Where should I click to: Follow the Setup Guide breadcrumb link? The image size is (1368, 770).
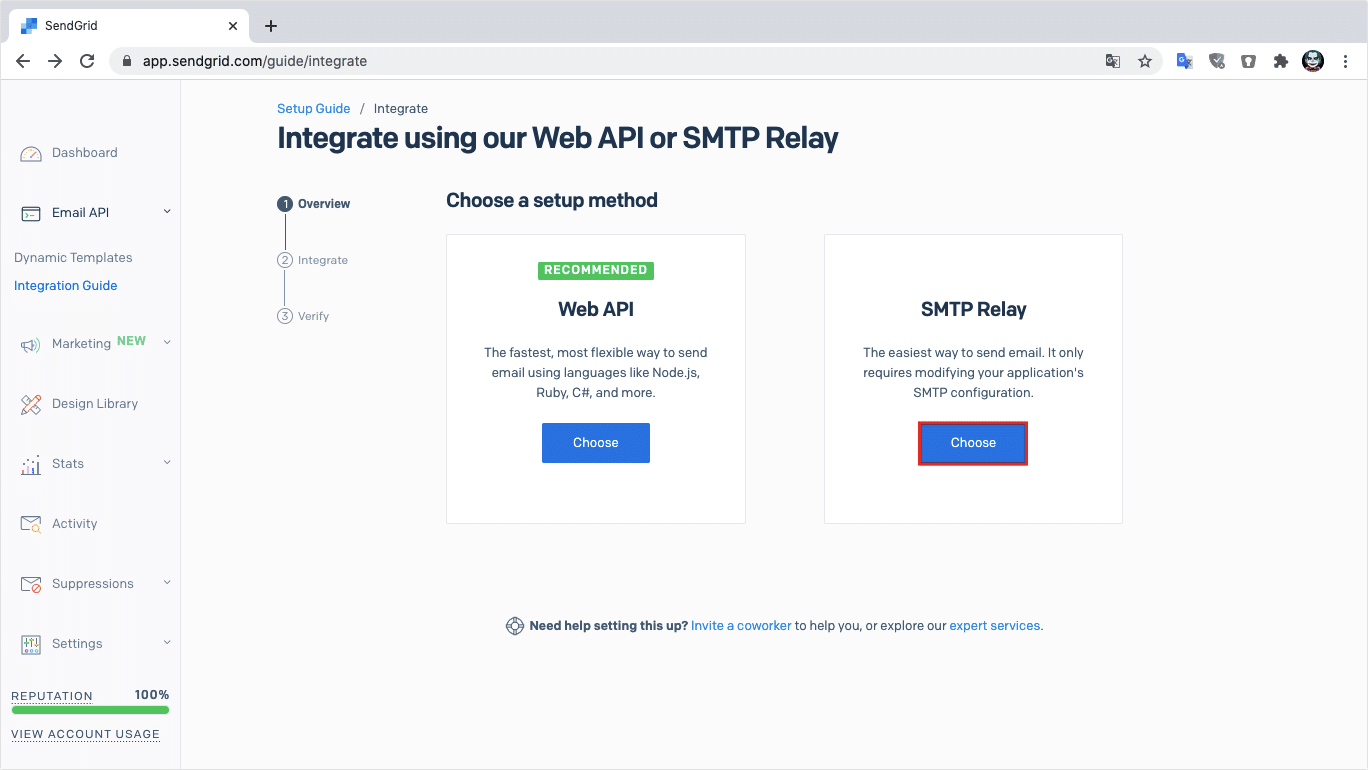[314, 109]
